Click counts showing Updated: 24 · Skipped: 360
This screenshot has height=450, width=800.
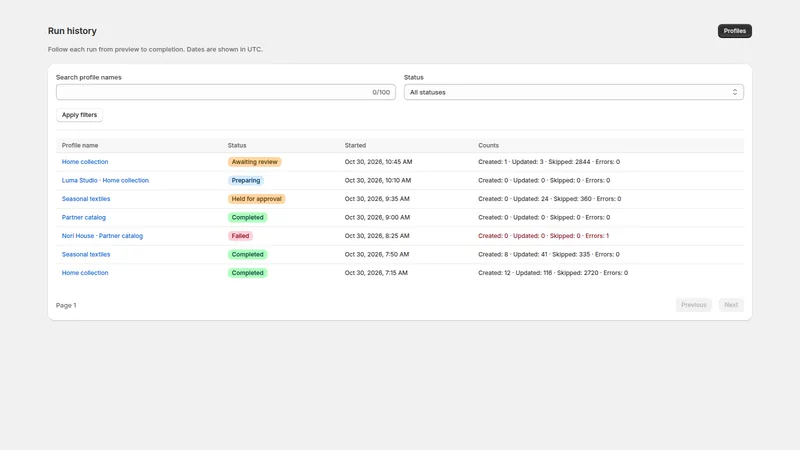click(549, 199)
